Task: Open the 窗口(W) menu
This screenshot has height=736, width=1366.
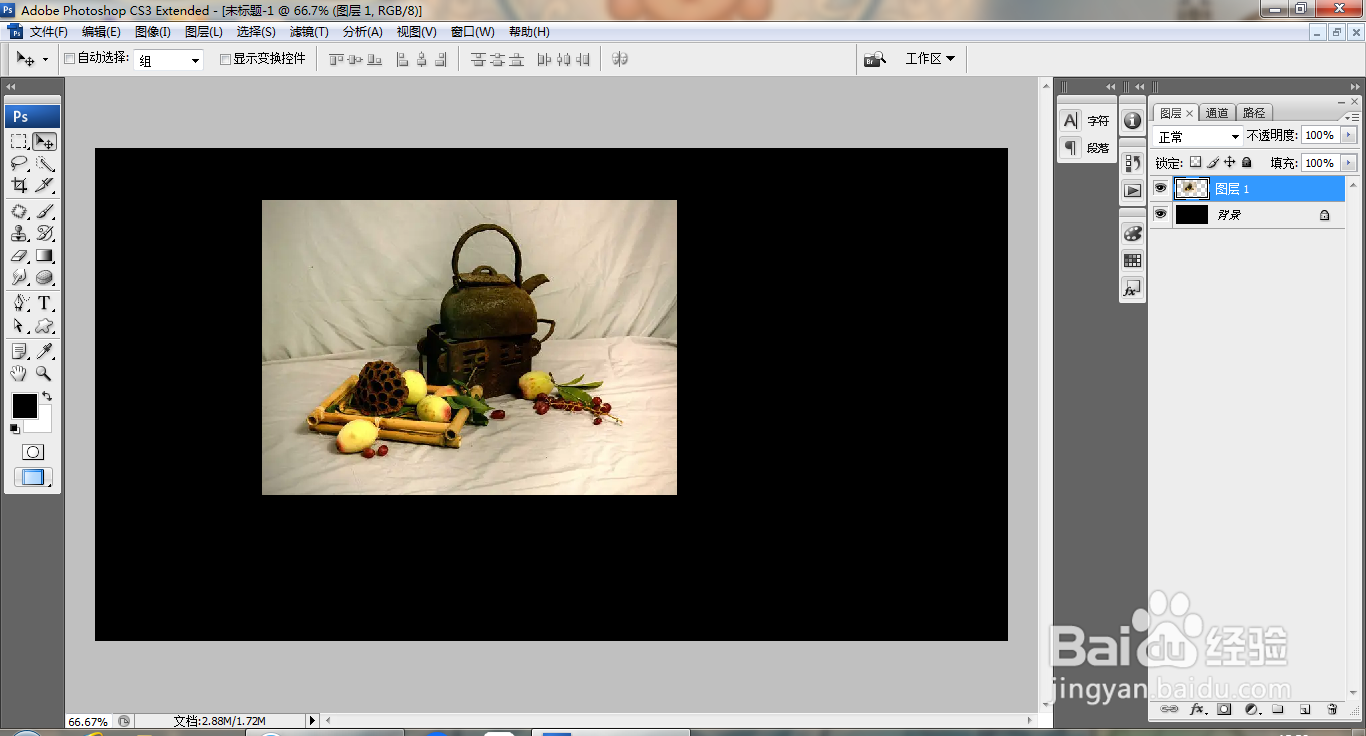Action: coord(473,32)
